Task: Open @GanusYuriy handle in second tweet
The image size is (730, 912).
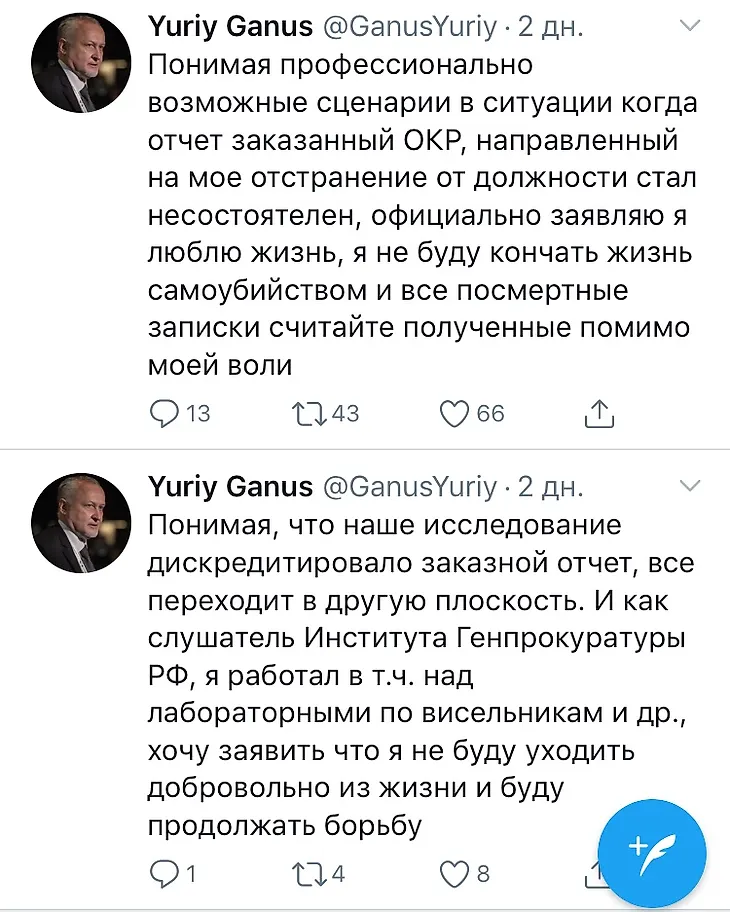Action: (x=409, y=487)
